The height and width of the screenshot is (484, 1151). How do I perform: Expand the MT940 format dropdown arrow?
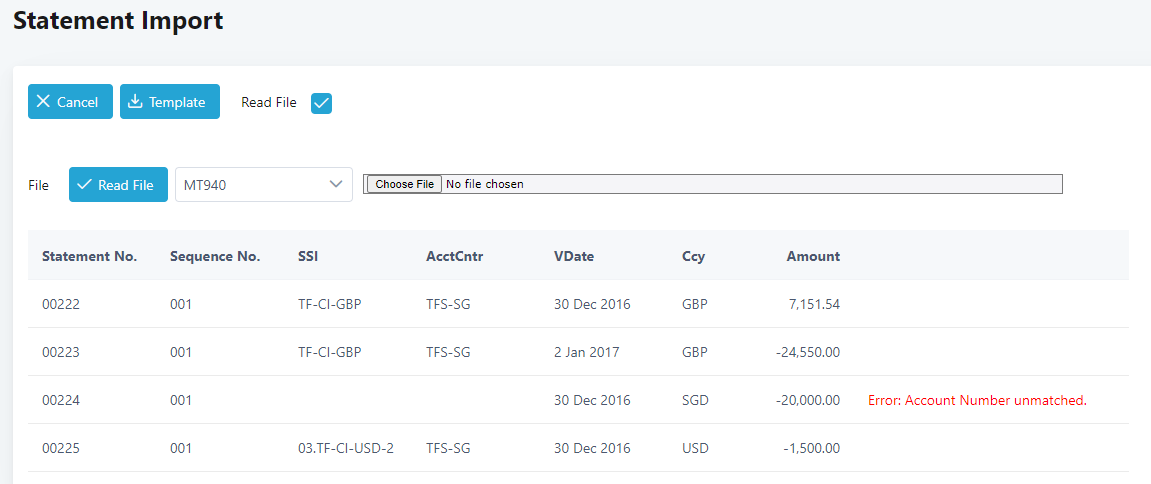click(x=336, y=184)
